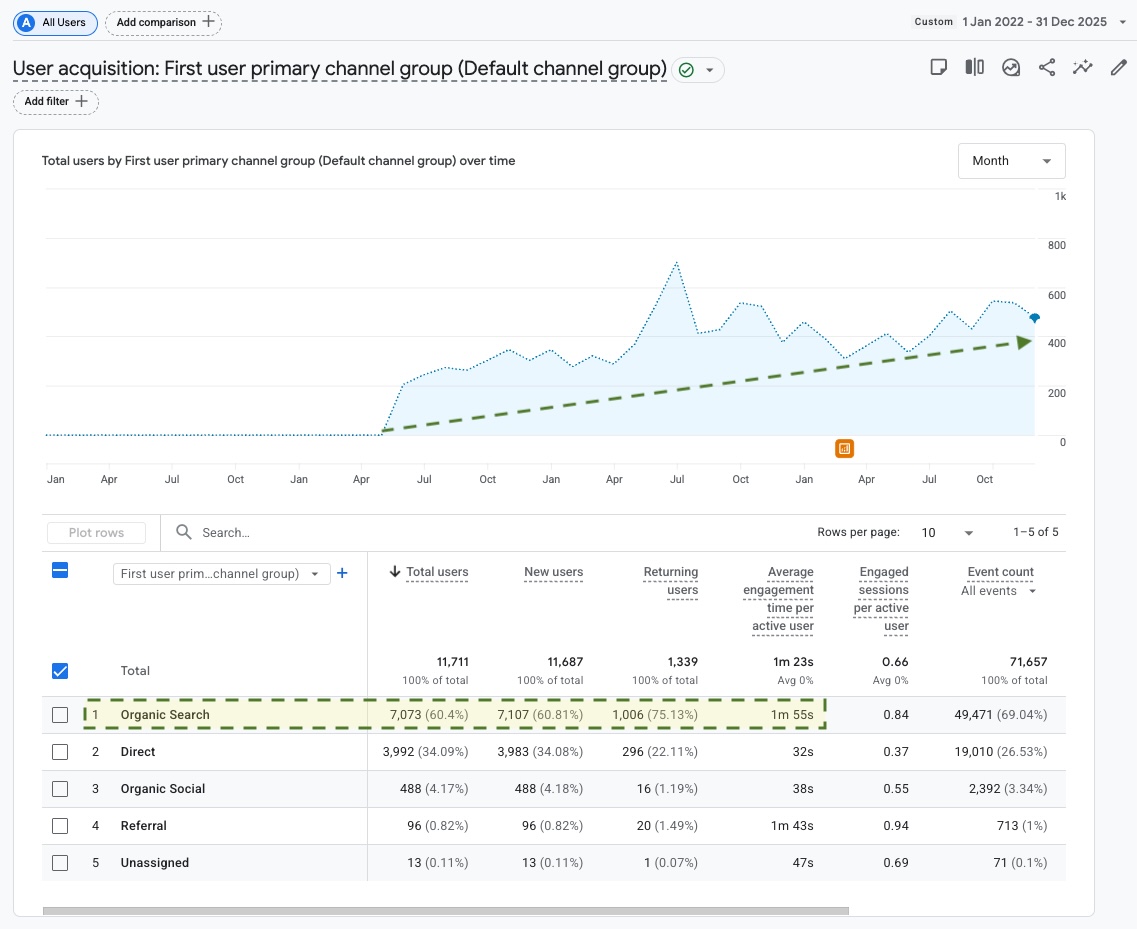Viewport: 1137px width, 929px height.
Task: Click the event count total 71,657
Action: [1028, 662]
